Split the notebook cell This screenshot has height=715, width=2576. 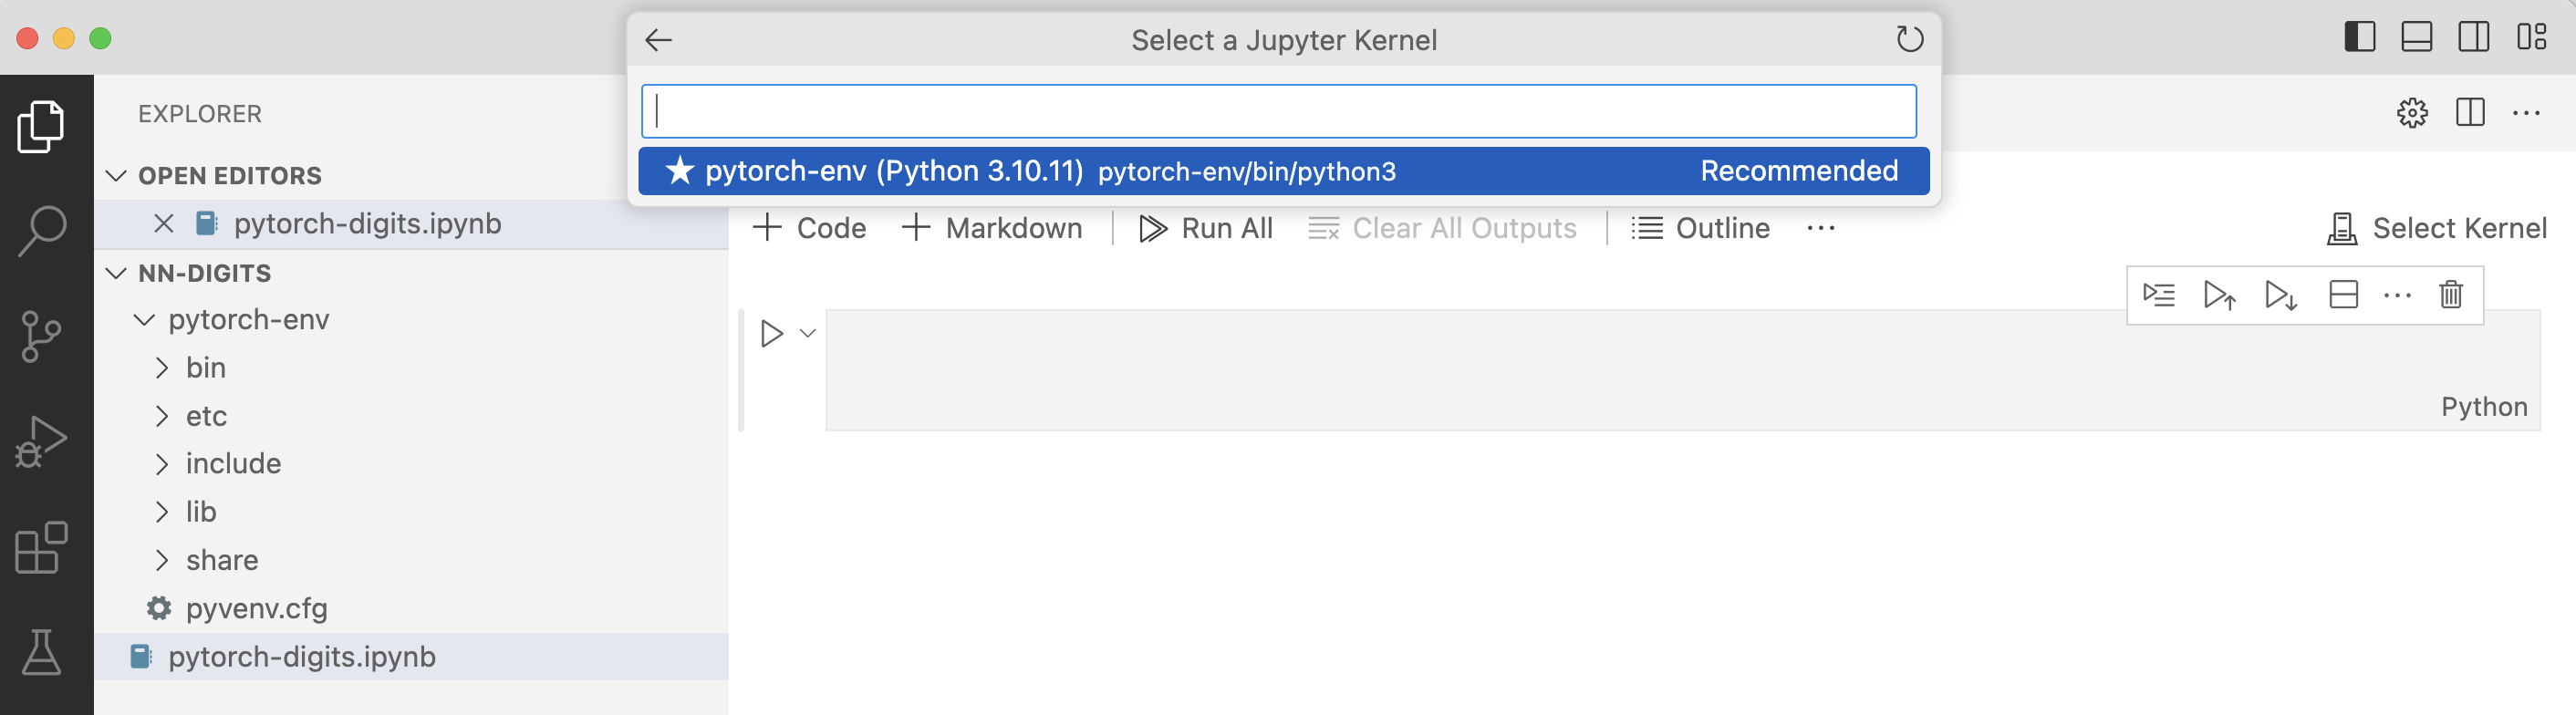point(2343,295)
